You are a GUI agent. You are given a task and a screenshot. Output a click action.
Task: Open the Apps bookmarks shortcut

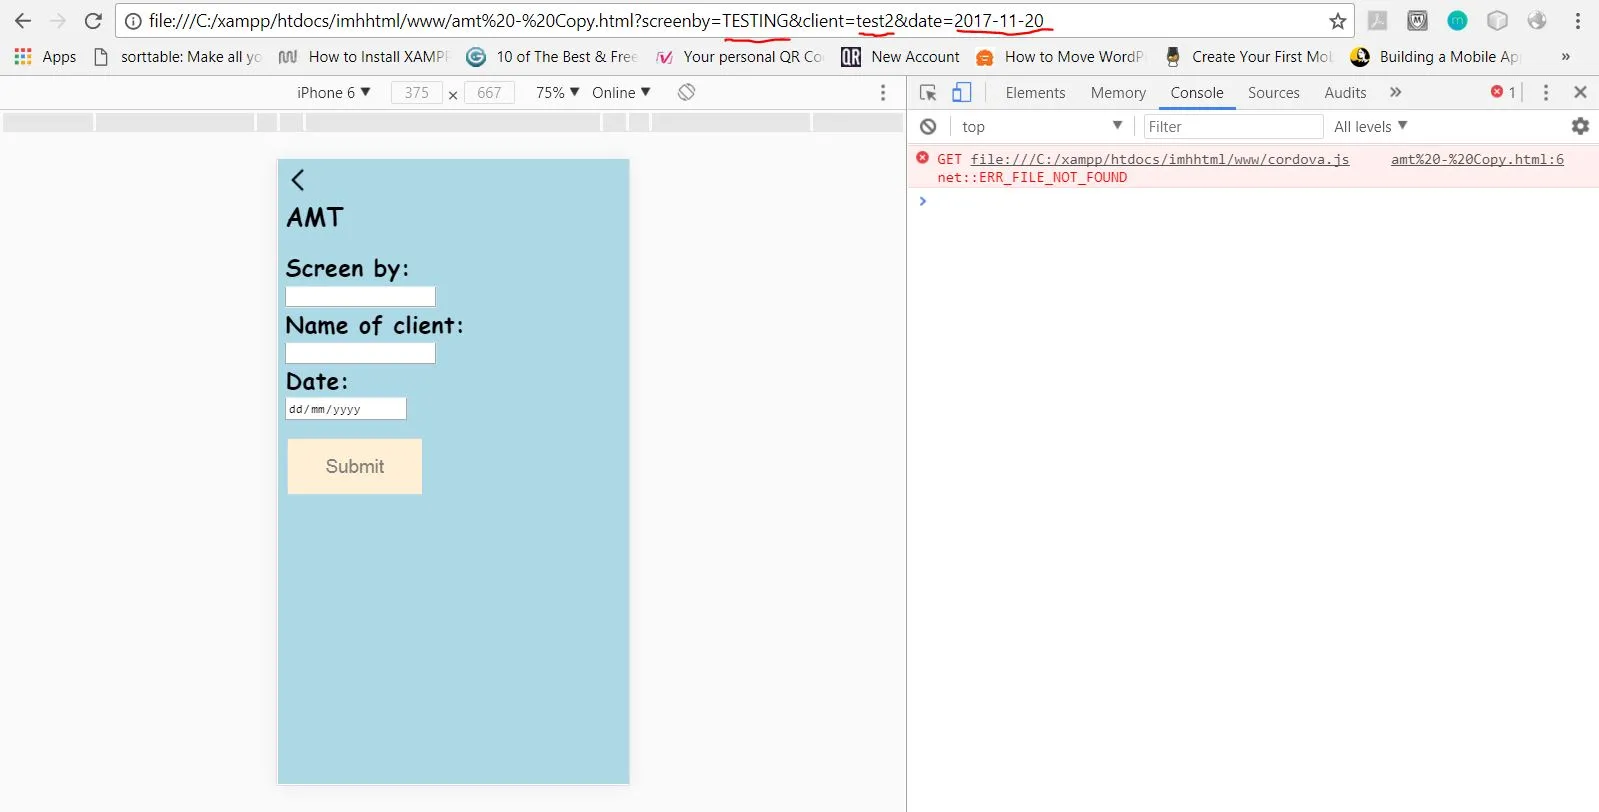46,57
